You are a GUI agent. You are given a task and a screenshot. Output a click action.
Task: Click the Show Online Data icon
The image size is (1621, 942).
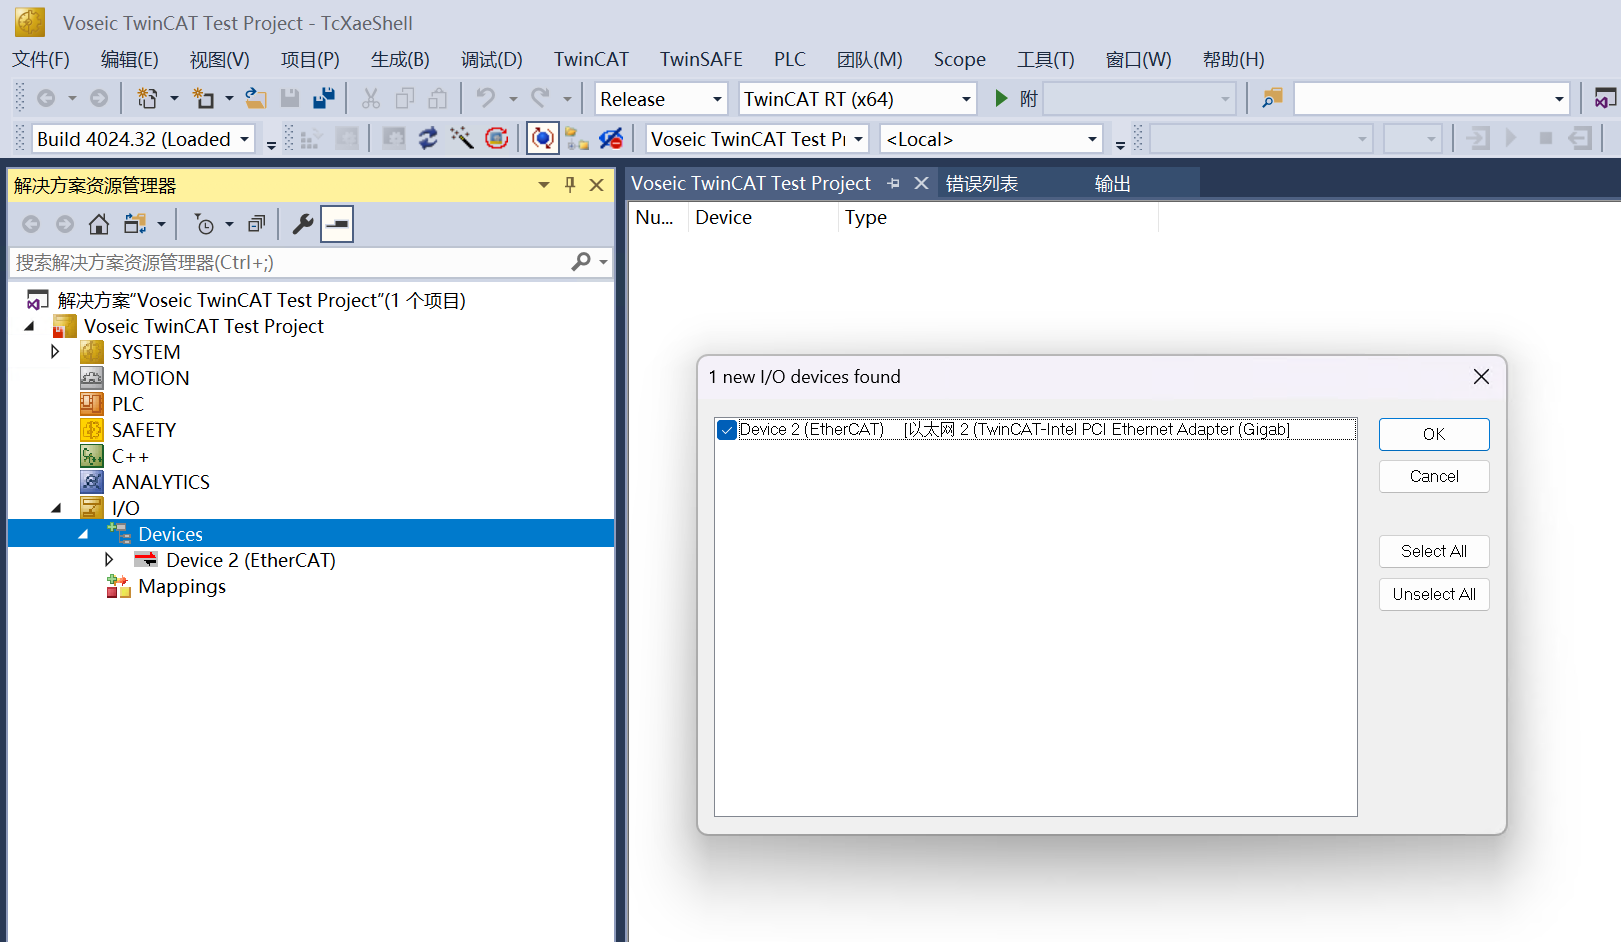(x=542, y=138)
